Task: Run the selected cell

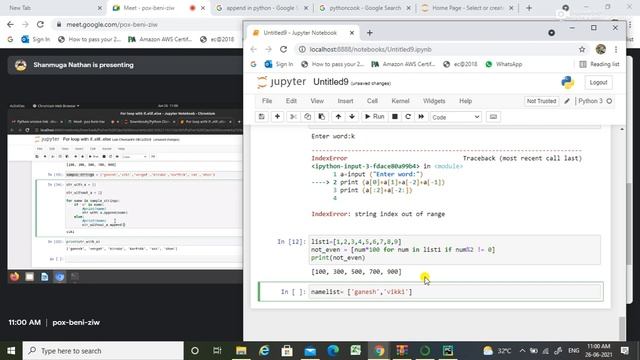Action: coord(374,117)
